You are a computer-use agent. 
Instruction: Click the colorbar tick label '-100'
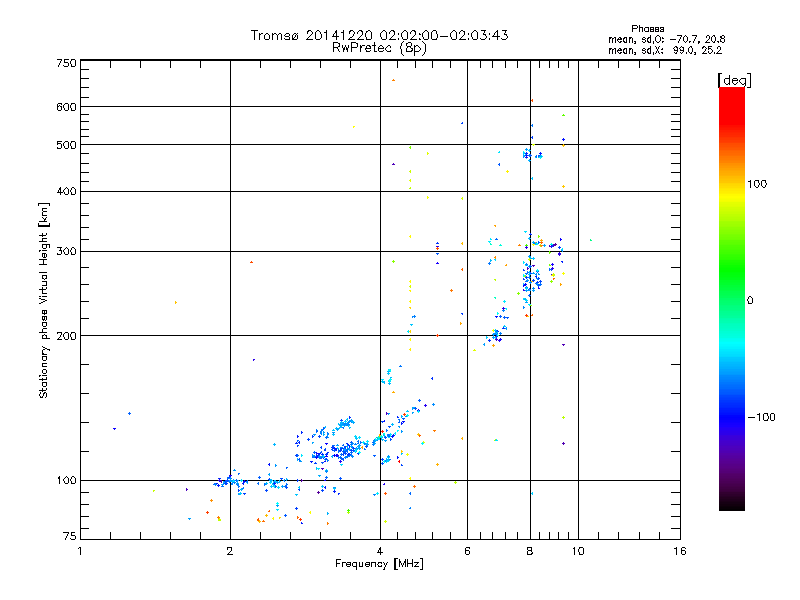click(761, 417)
